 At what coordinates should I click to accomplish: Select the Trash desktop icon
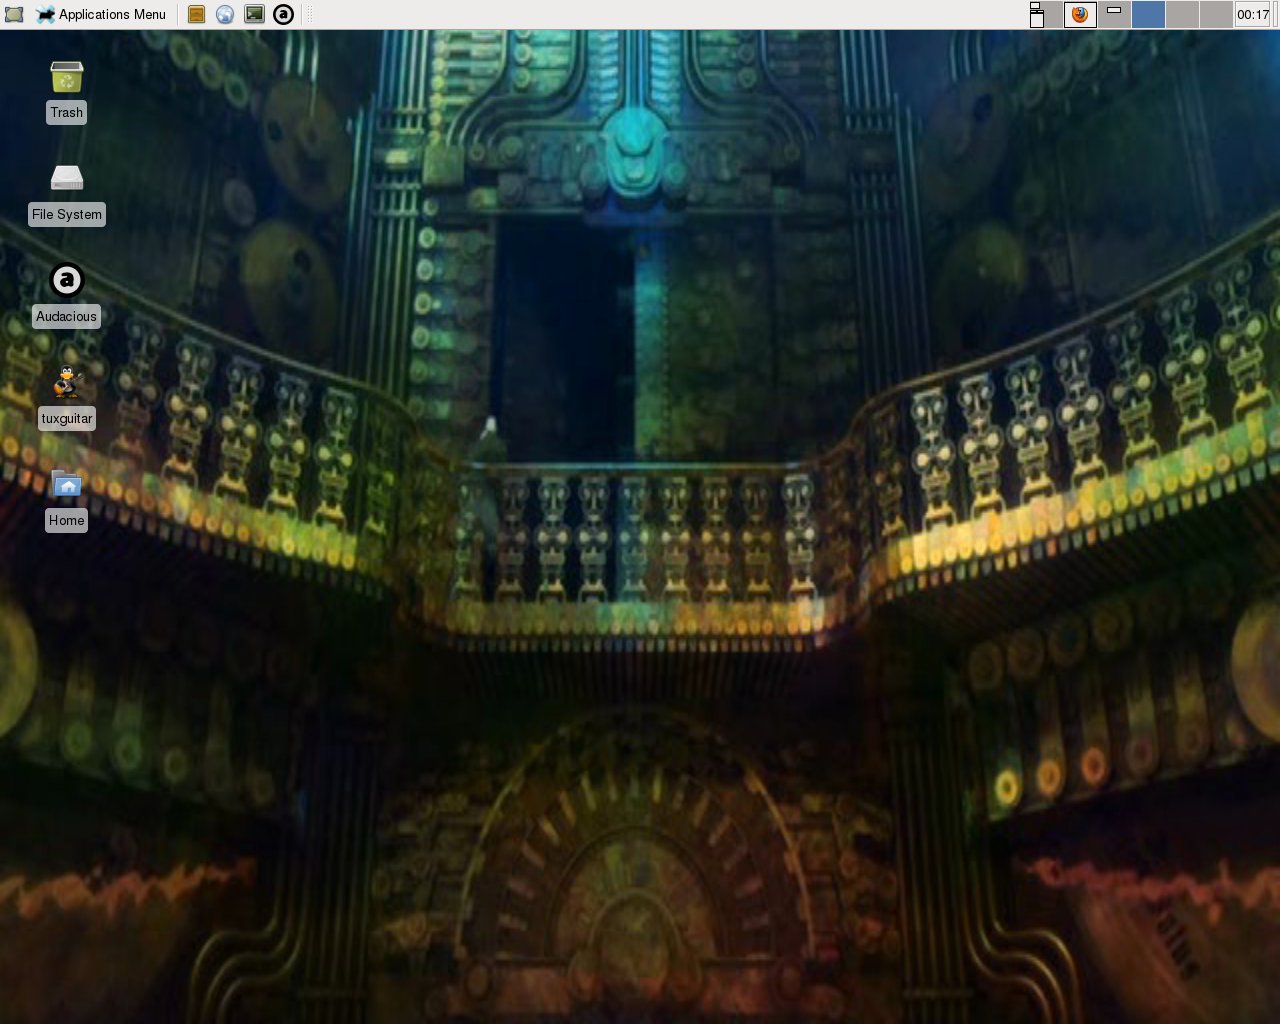[67, 92]
